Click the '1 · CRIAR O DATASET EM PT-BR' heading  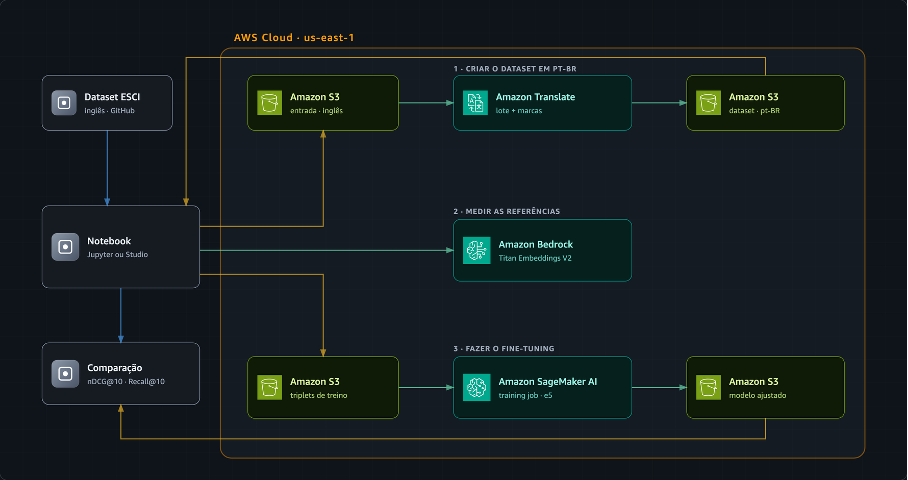point(515,68)
